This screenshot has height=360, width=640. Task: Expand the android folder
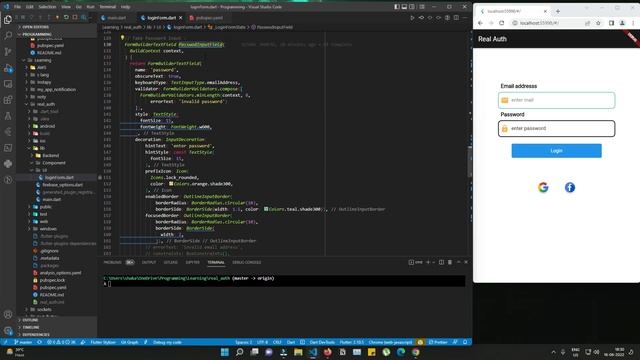pyautogui.click(x=47, y=126)
